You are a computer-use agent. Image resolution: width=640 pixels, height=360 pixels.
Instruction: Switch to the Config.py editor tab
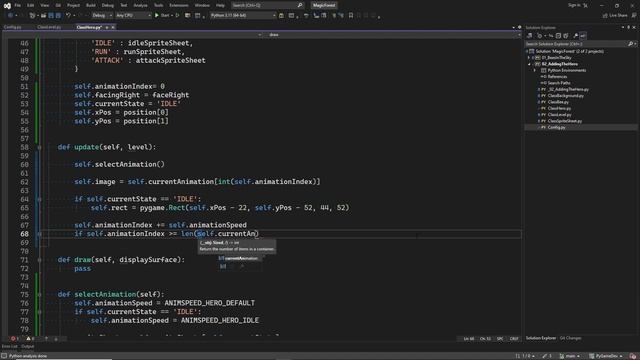13,27
